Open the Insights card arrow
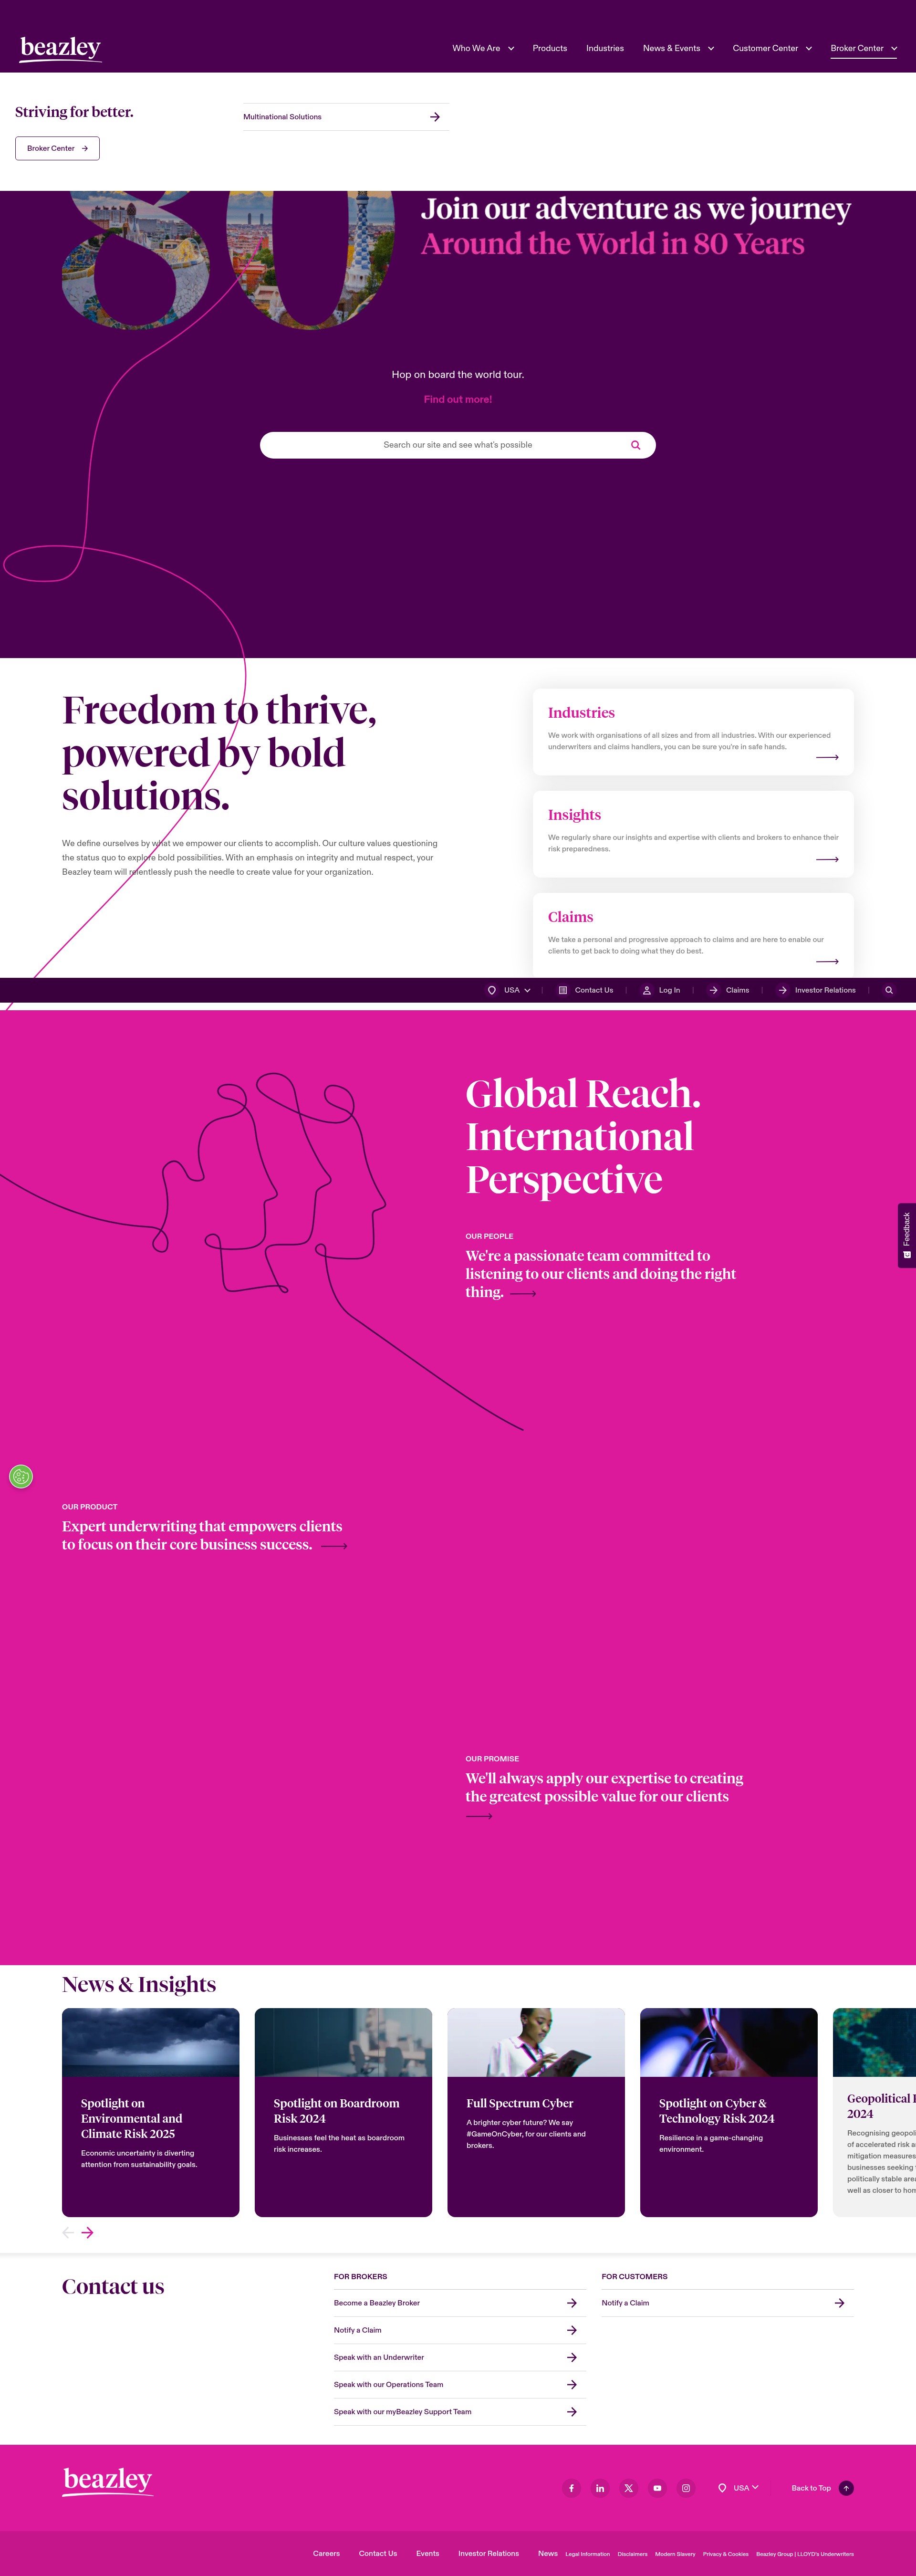 coord(827,859)
